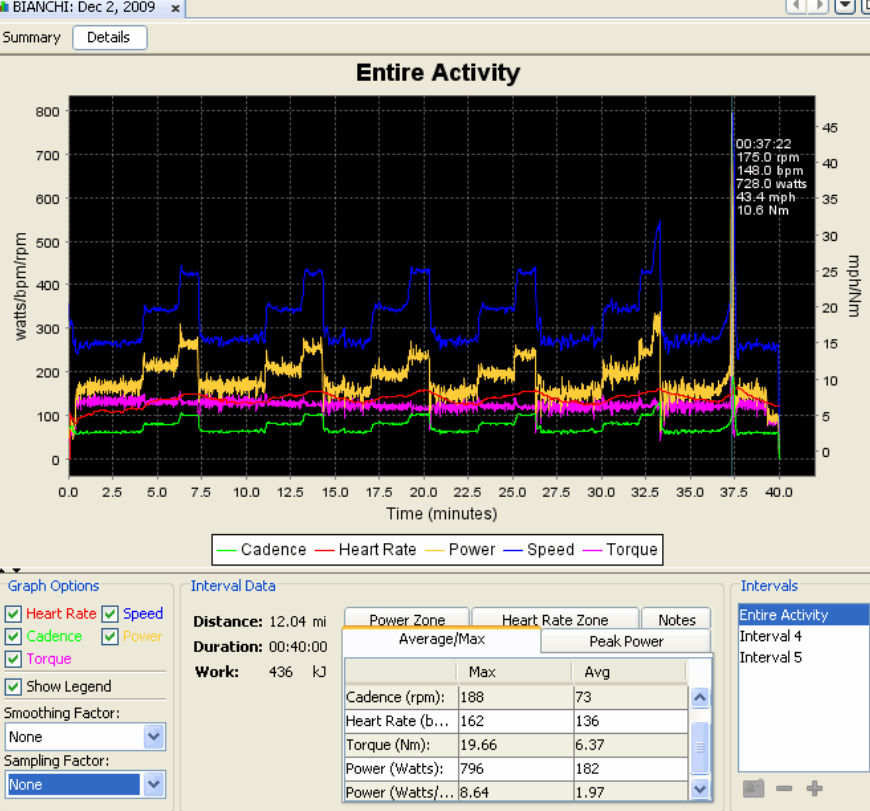Click the table's vertical scrollbar thumb
This screenshot has height=811, width=870.
700,748
